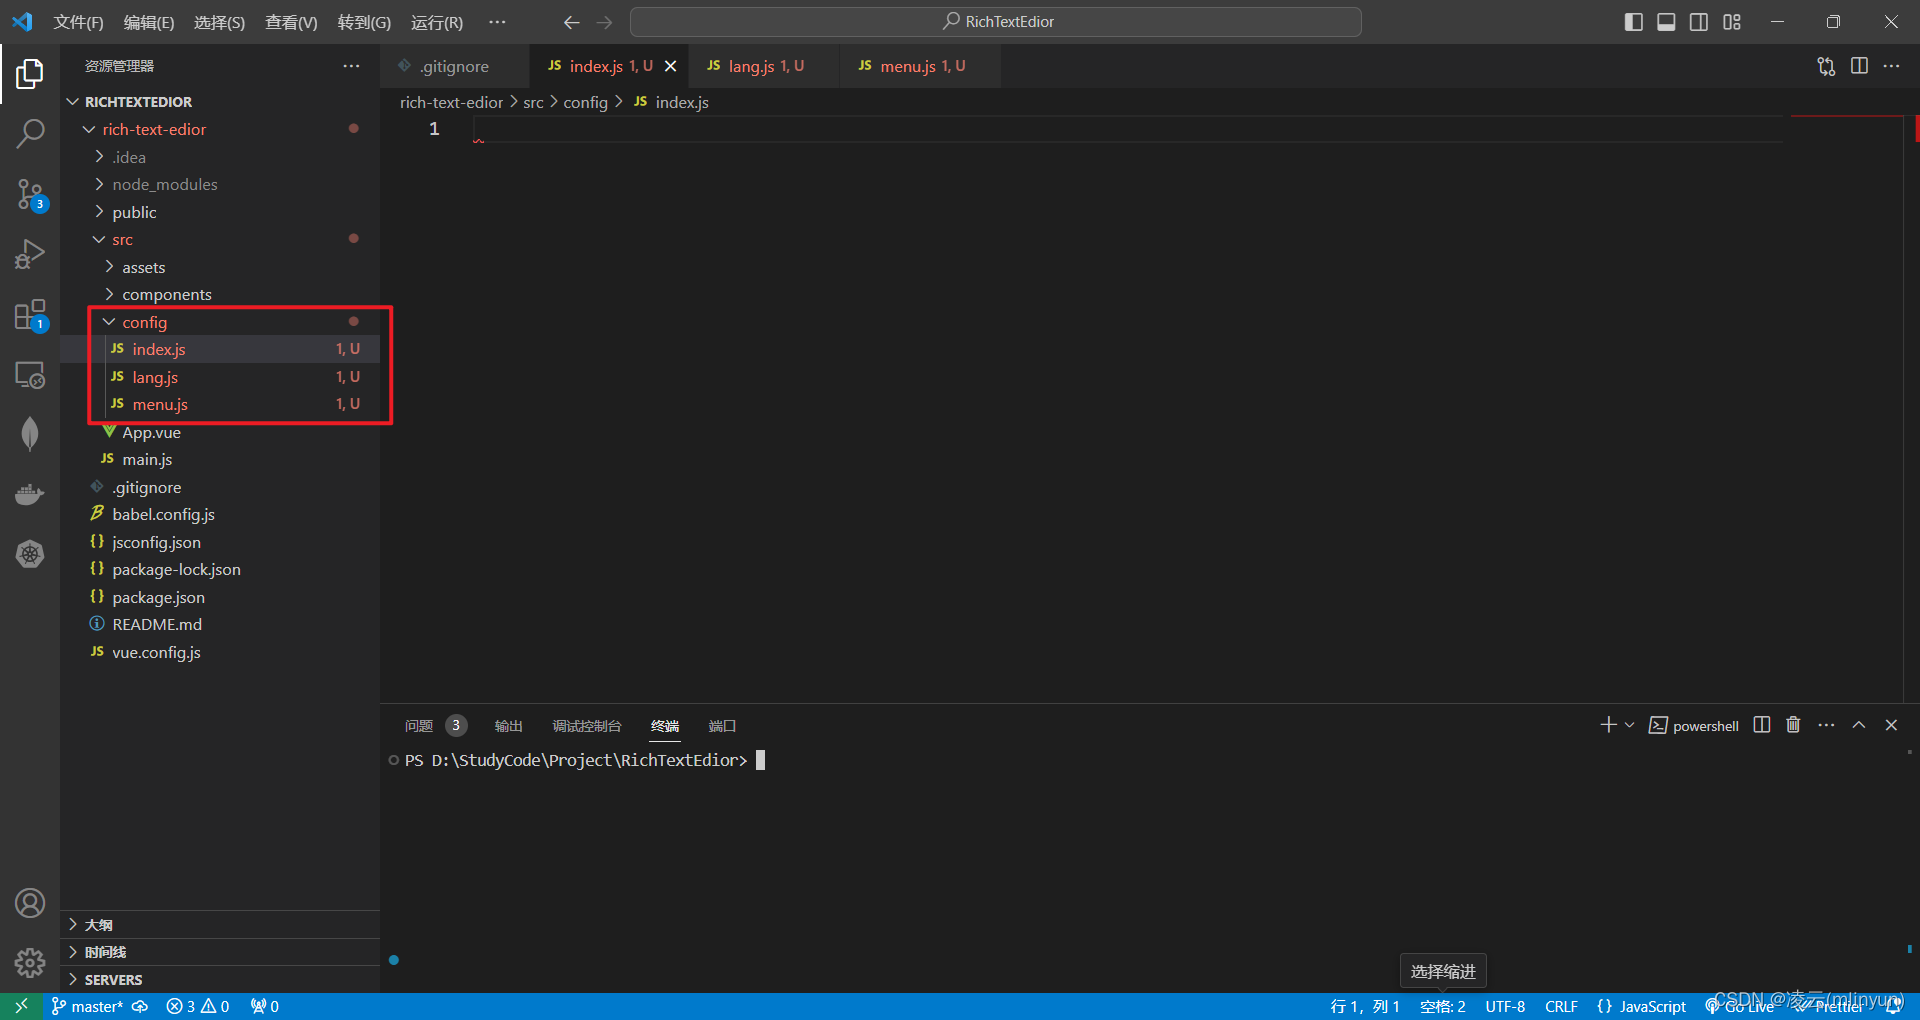1920x1020 pixels.
Task: Expand the node_modules folder
Action: pyautogui.click(x=220, y=184)
